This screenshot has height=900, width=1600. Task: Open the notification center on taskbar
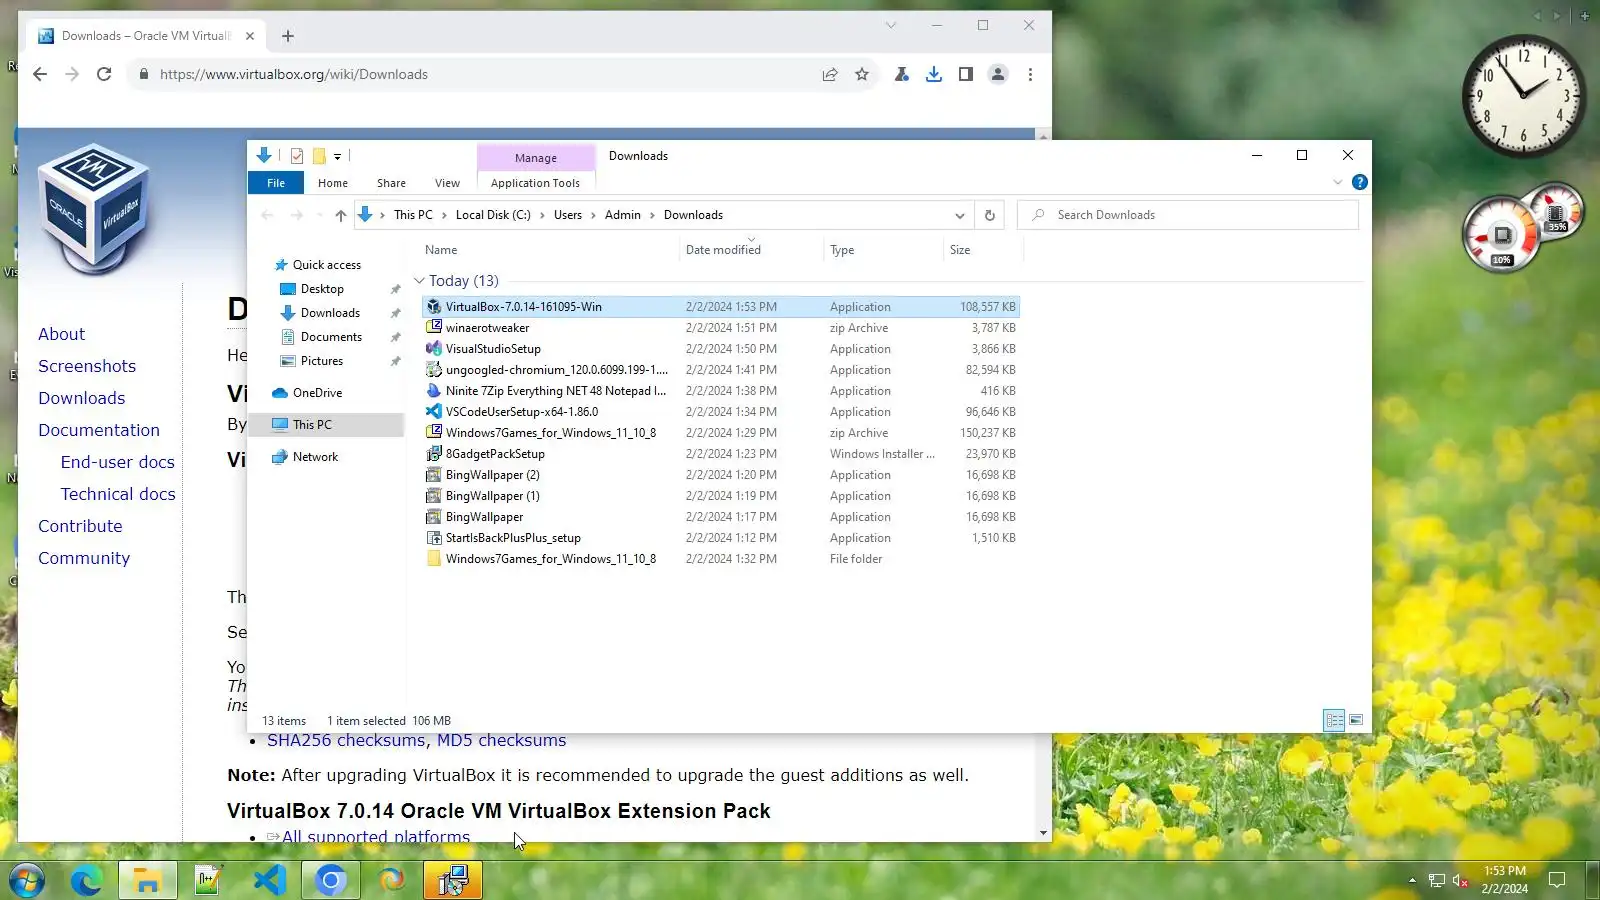point(1557,880)
